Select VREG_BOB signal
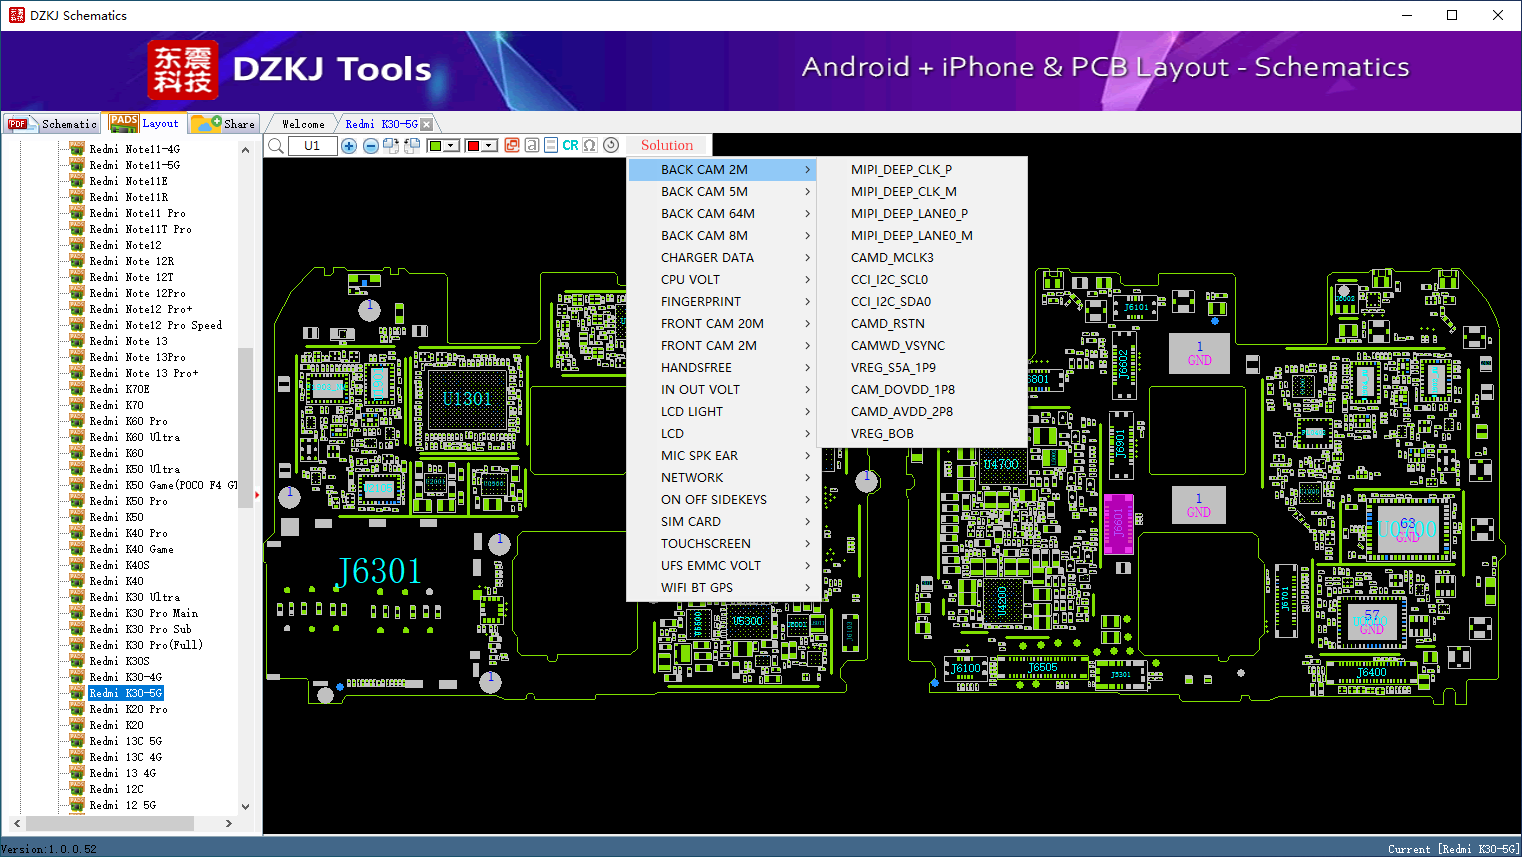Viewport: 1522px width, 857px height. [922, 434]
